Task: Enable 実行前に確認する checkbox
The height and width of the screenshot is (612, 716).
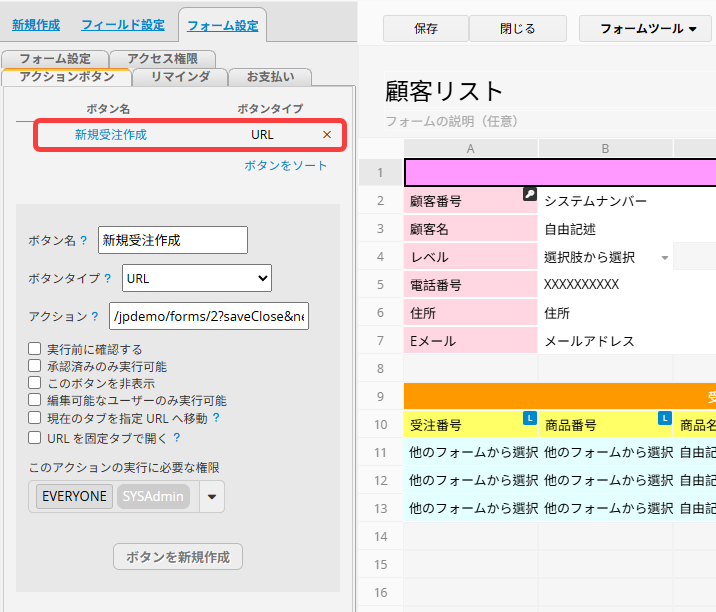Action: click(x=35, y=350)
